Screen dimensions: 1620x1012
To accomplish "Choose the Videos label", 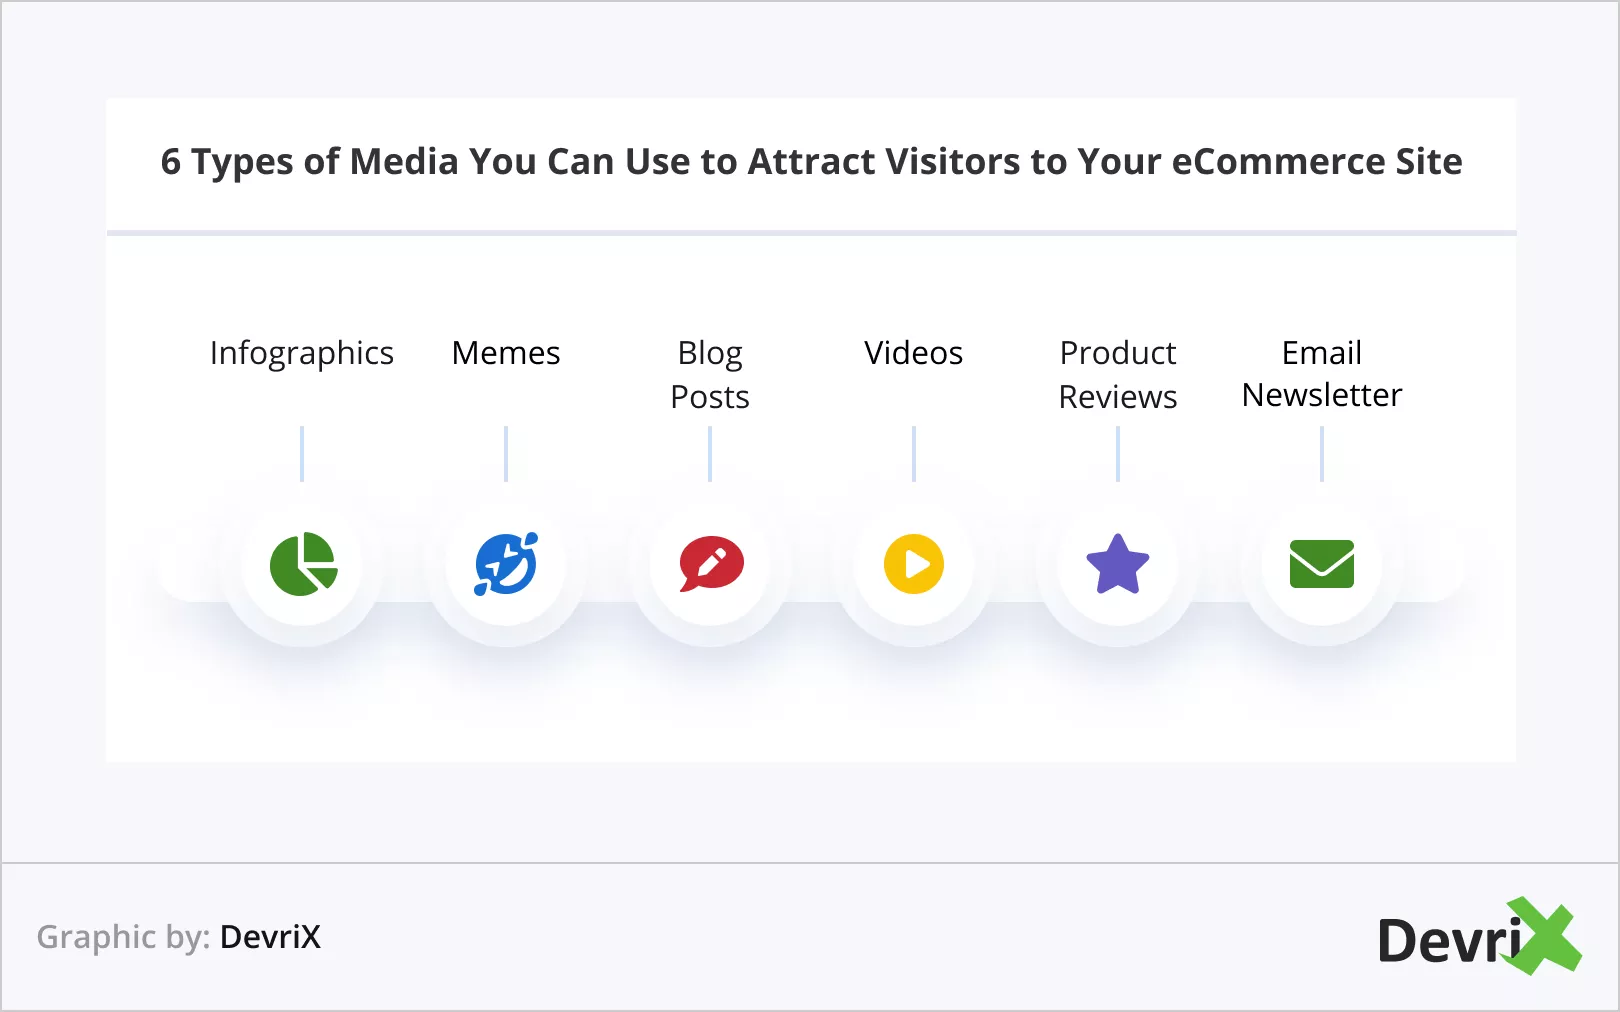I will point(913,353).
